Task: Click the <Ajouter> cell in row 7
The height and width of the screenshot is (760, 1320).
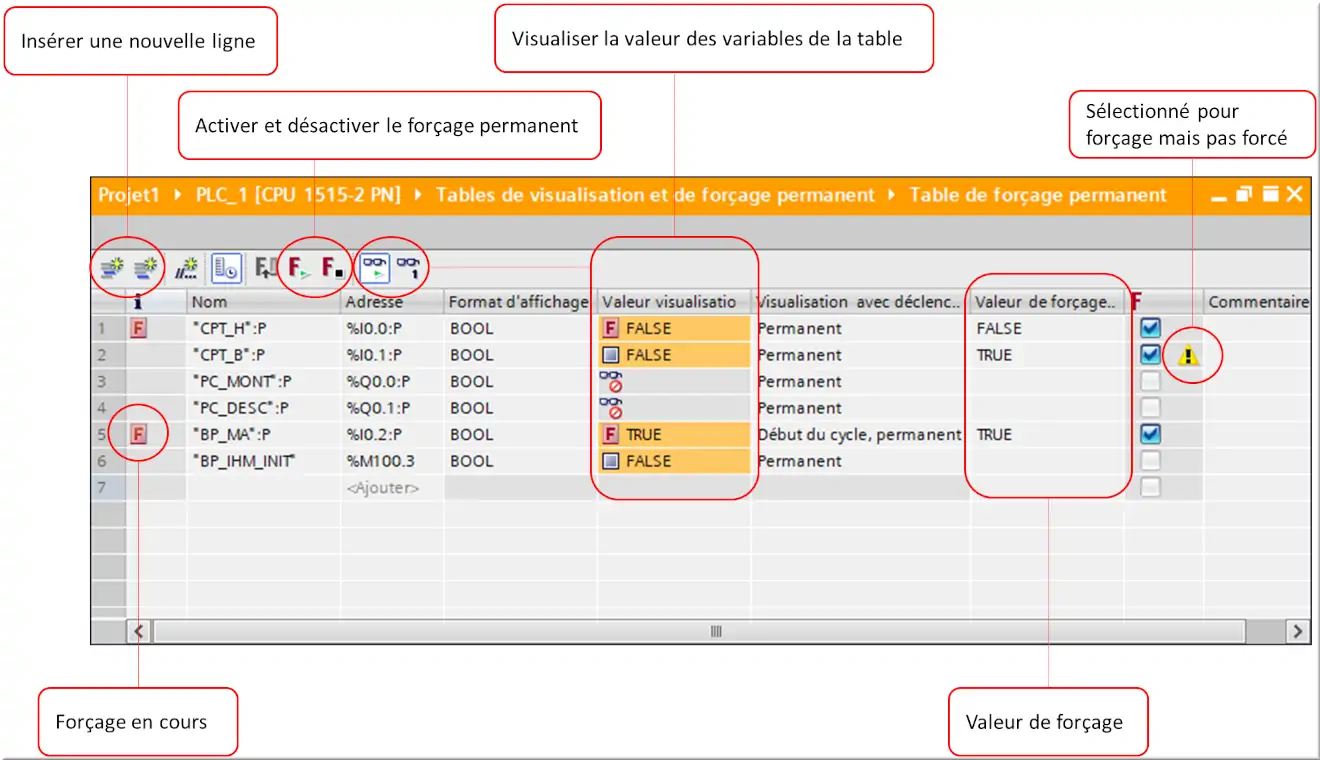Action: click(383, 488)
